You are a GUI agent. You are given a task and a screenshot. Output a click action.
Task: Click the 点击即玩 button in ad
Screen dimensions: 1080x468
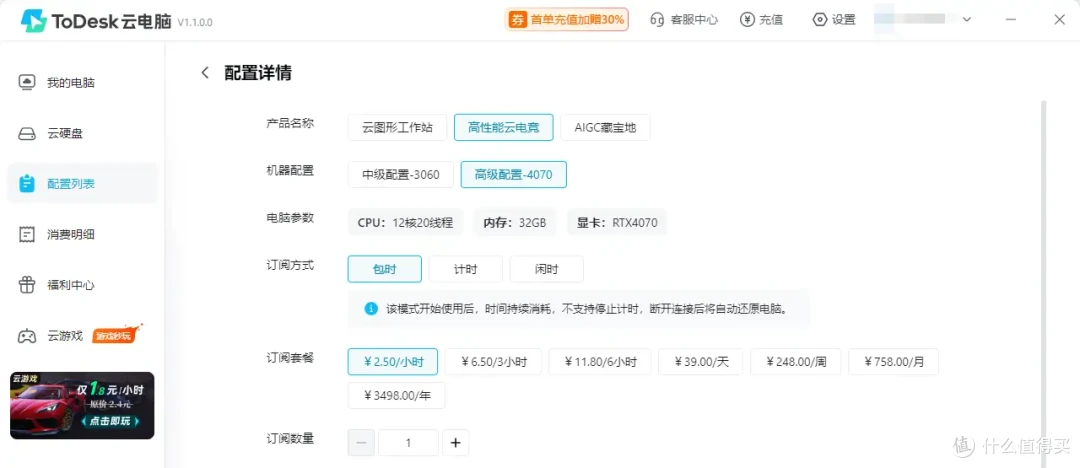[110, 421]
